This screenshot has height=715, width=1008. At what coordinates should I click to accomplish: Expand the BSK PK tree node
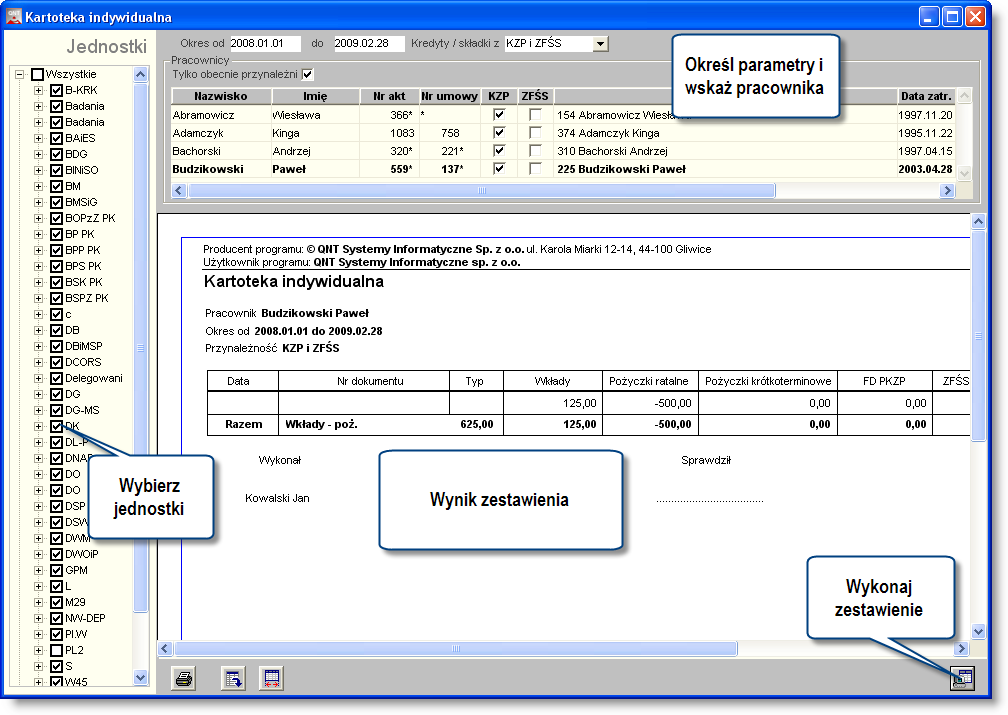pos(39,282)
